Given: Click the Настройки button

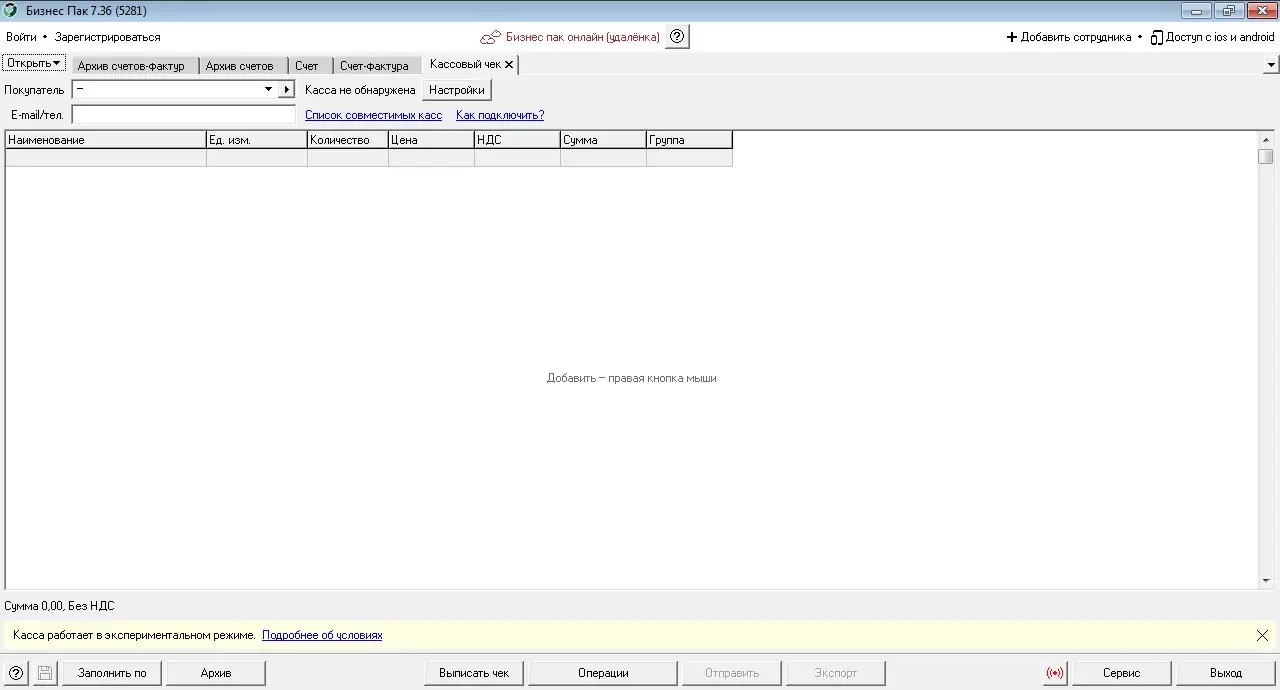Looking at the screenshot, I should 457,90.
